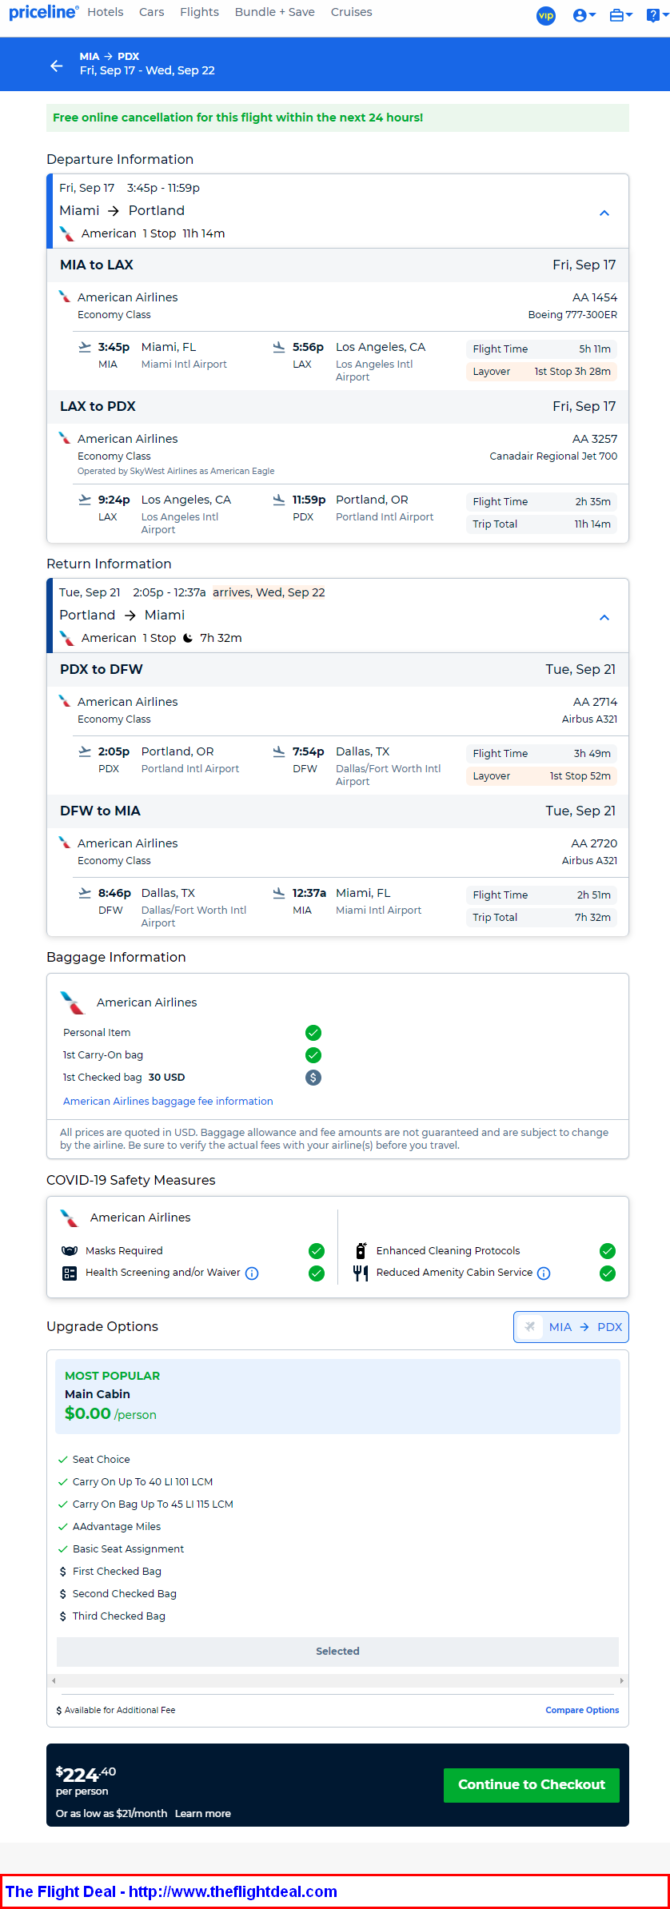Click the Personal Item green checkmark
The width and height of the screenshot is (670, 1909).
(313, 1033)
